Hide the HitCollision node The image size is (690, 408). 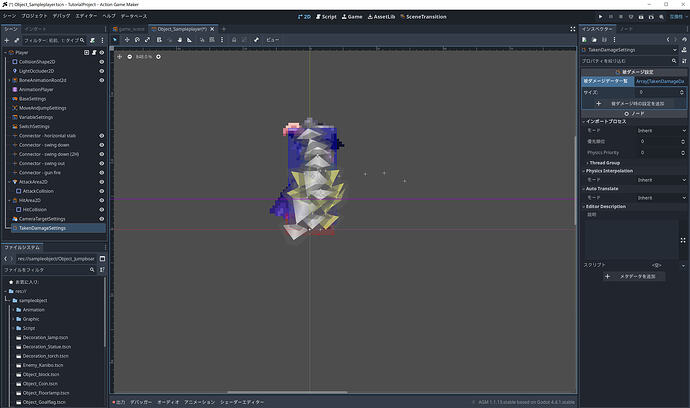click(102, 210)
